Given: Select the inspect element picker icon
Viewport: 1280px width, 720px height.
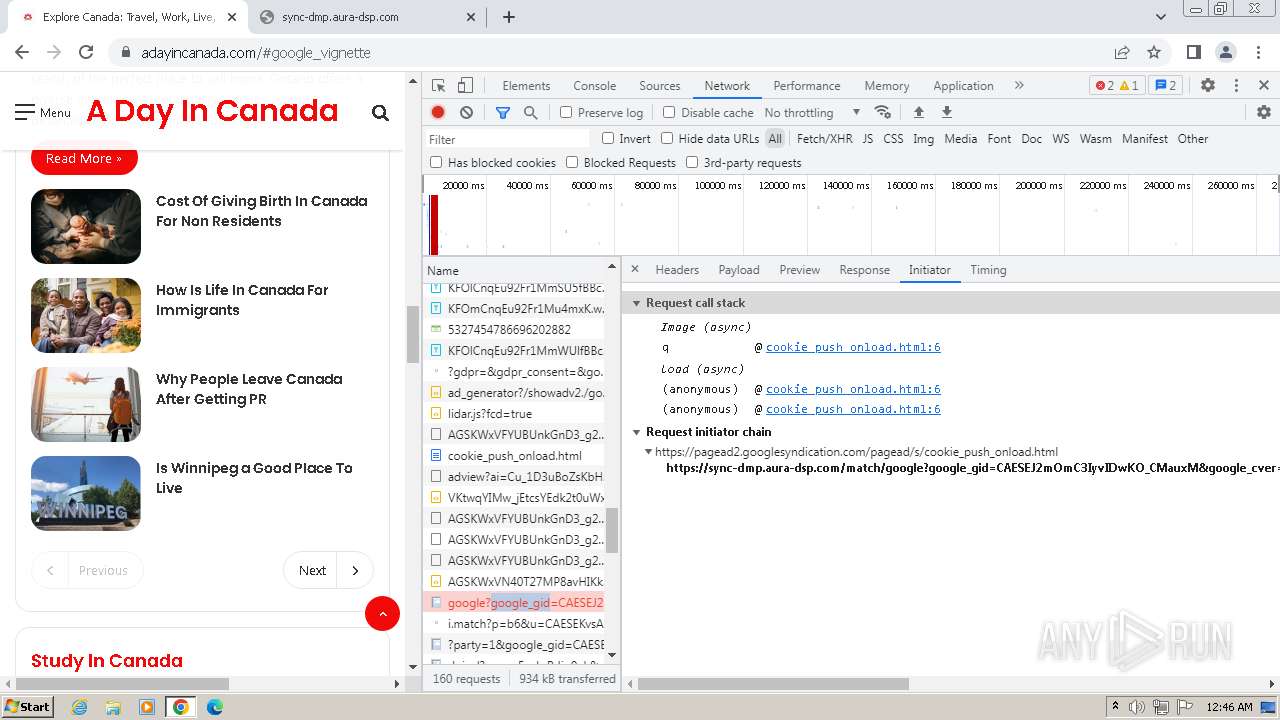Looking at the screenshot, I should tap(438, 86).
